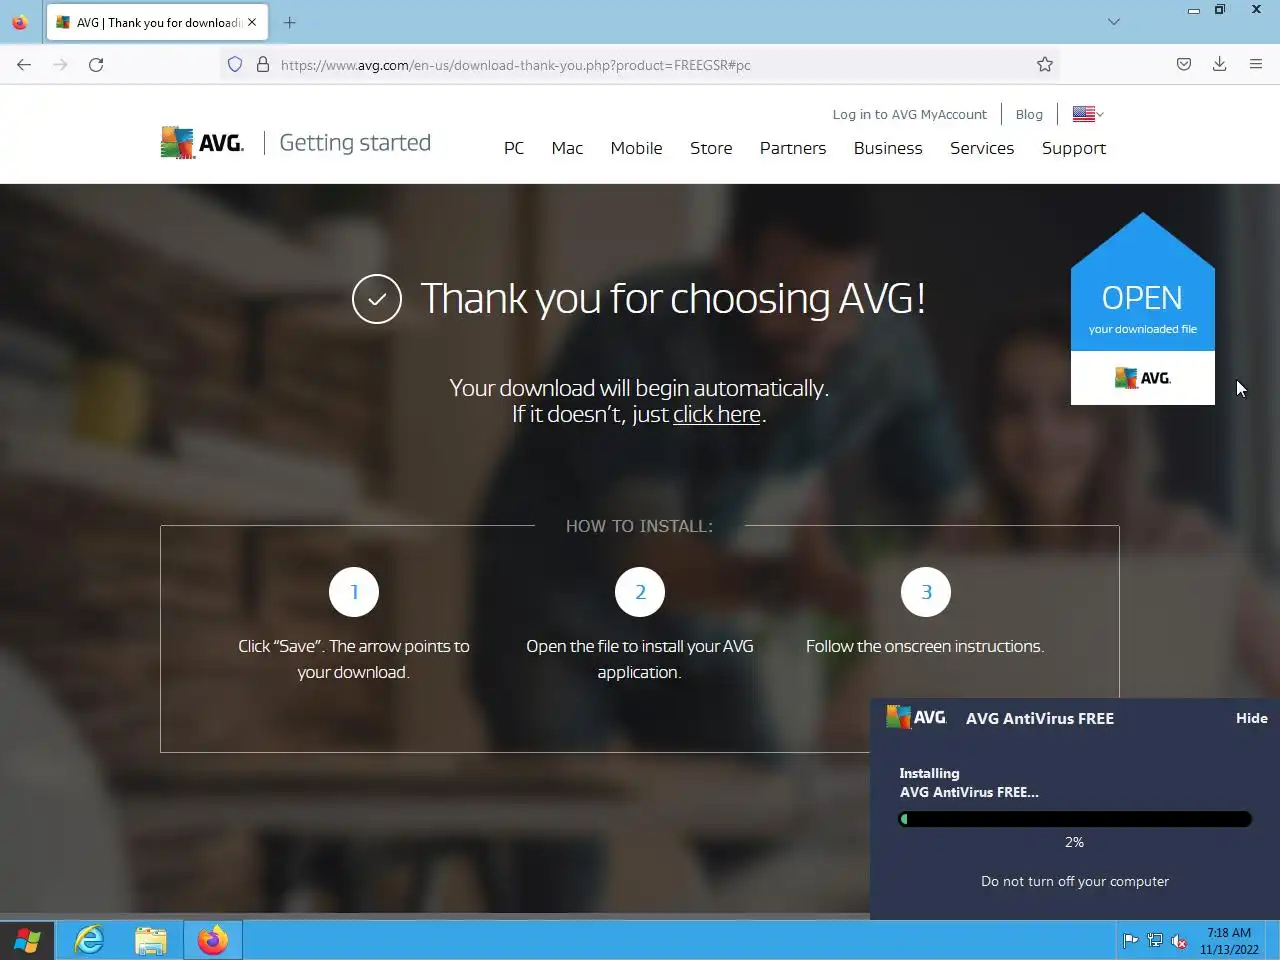Expand the list all tabs chevron
1280x960 pixels.
coord(1114,22)
